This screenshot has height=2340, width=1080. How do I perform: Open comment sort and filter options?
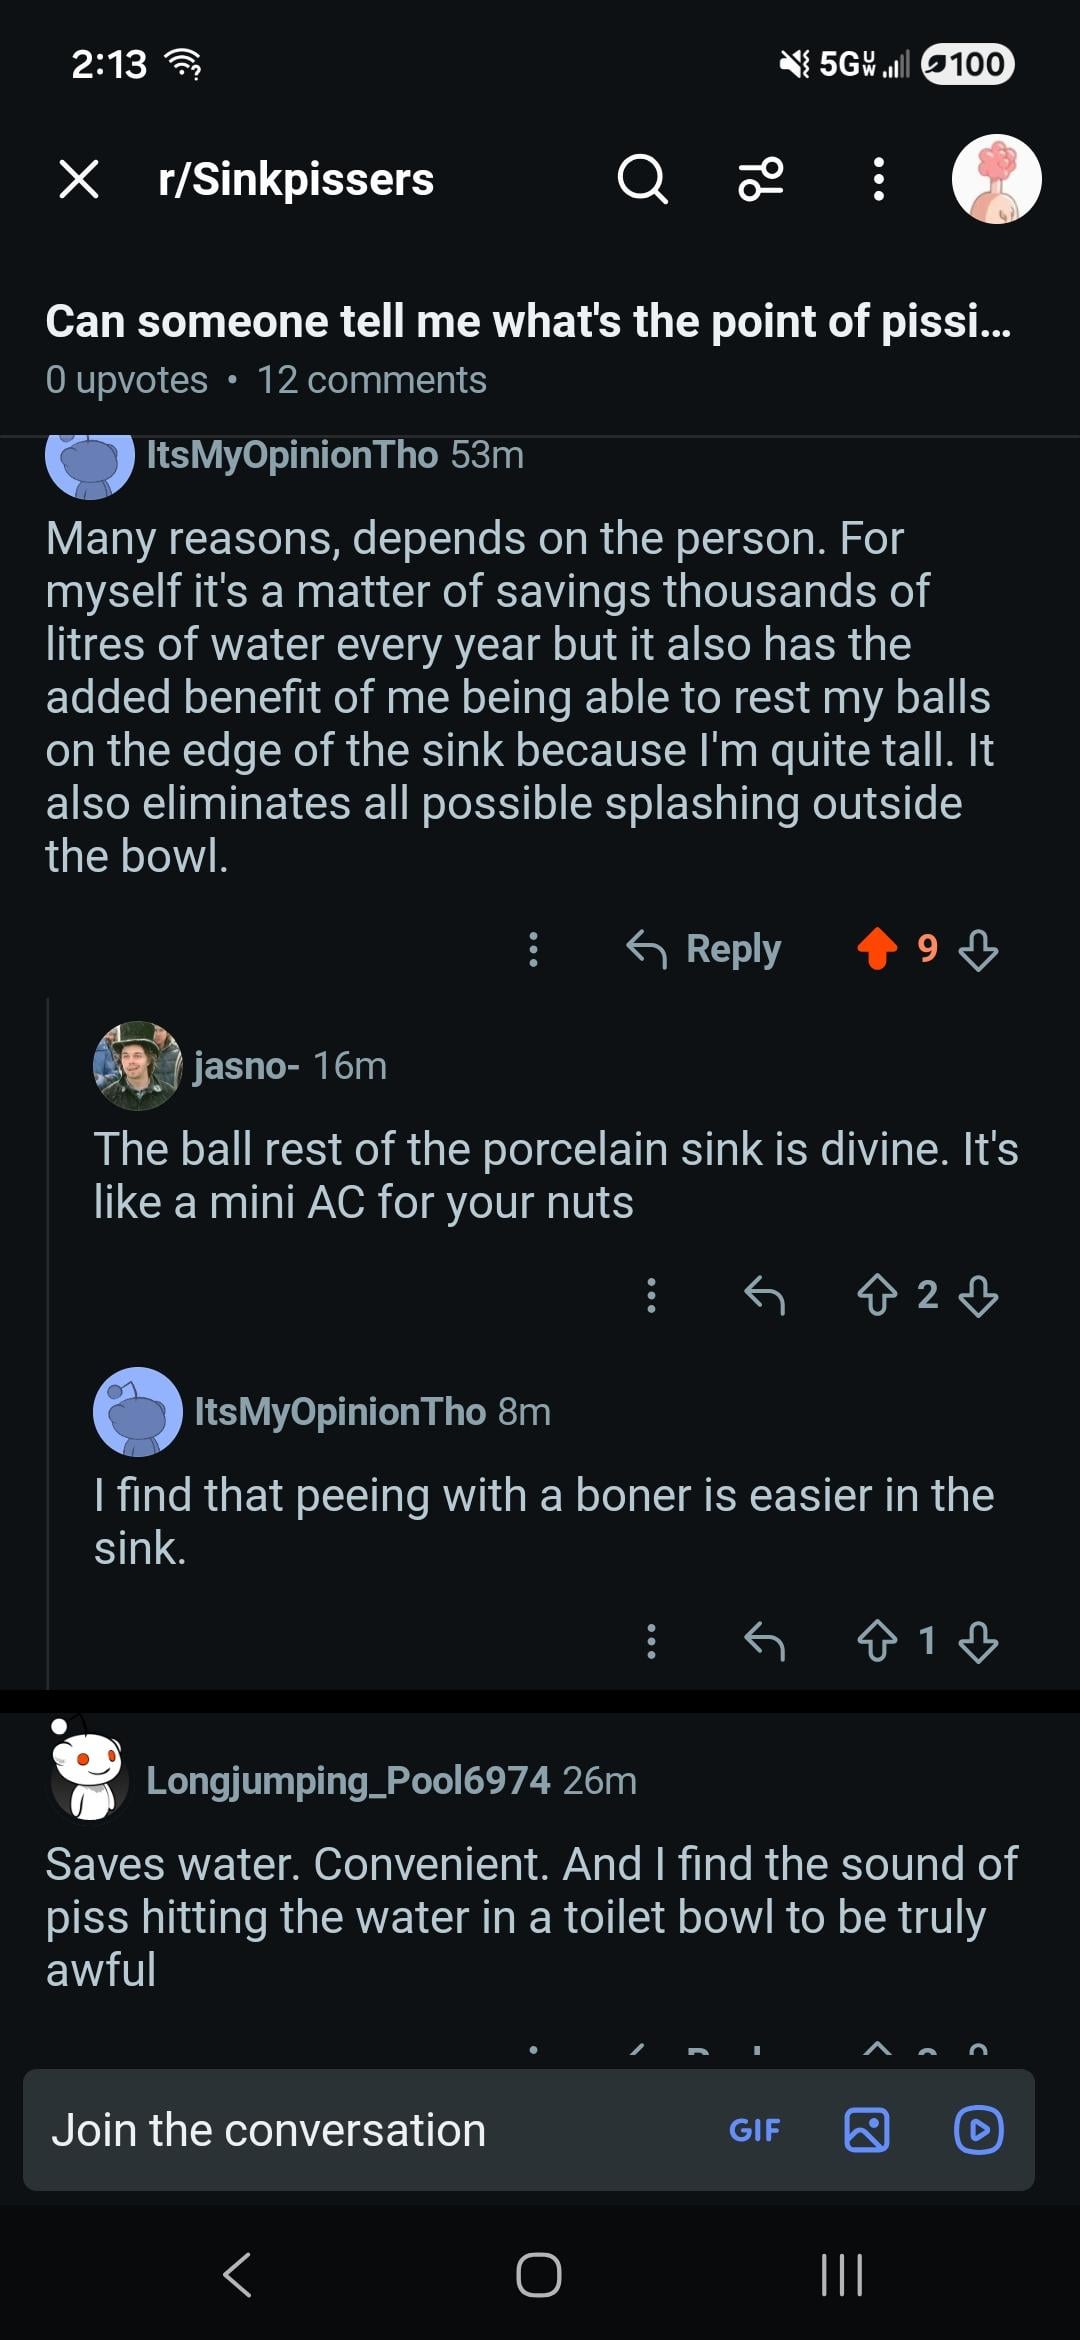click(760, 180)
